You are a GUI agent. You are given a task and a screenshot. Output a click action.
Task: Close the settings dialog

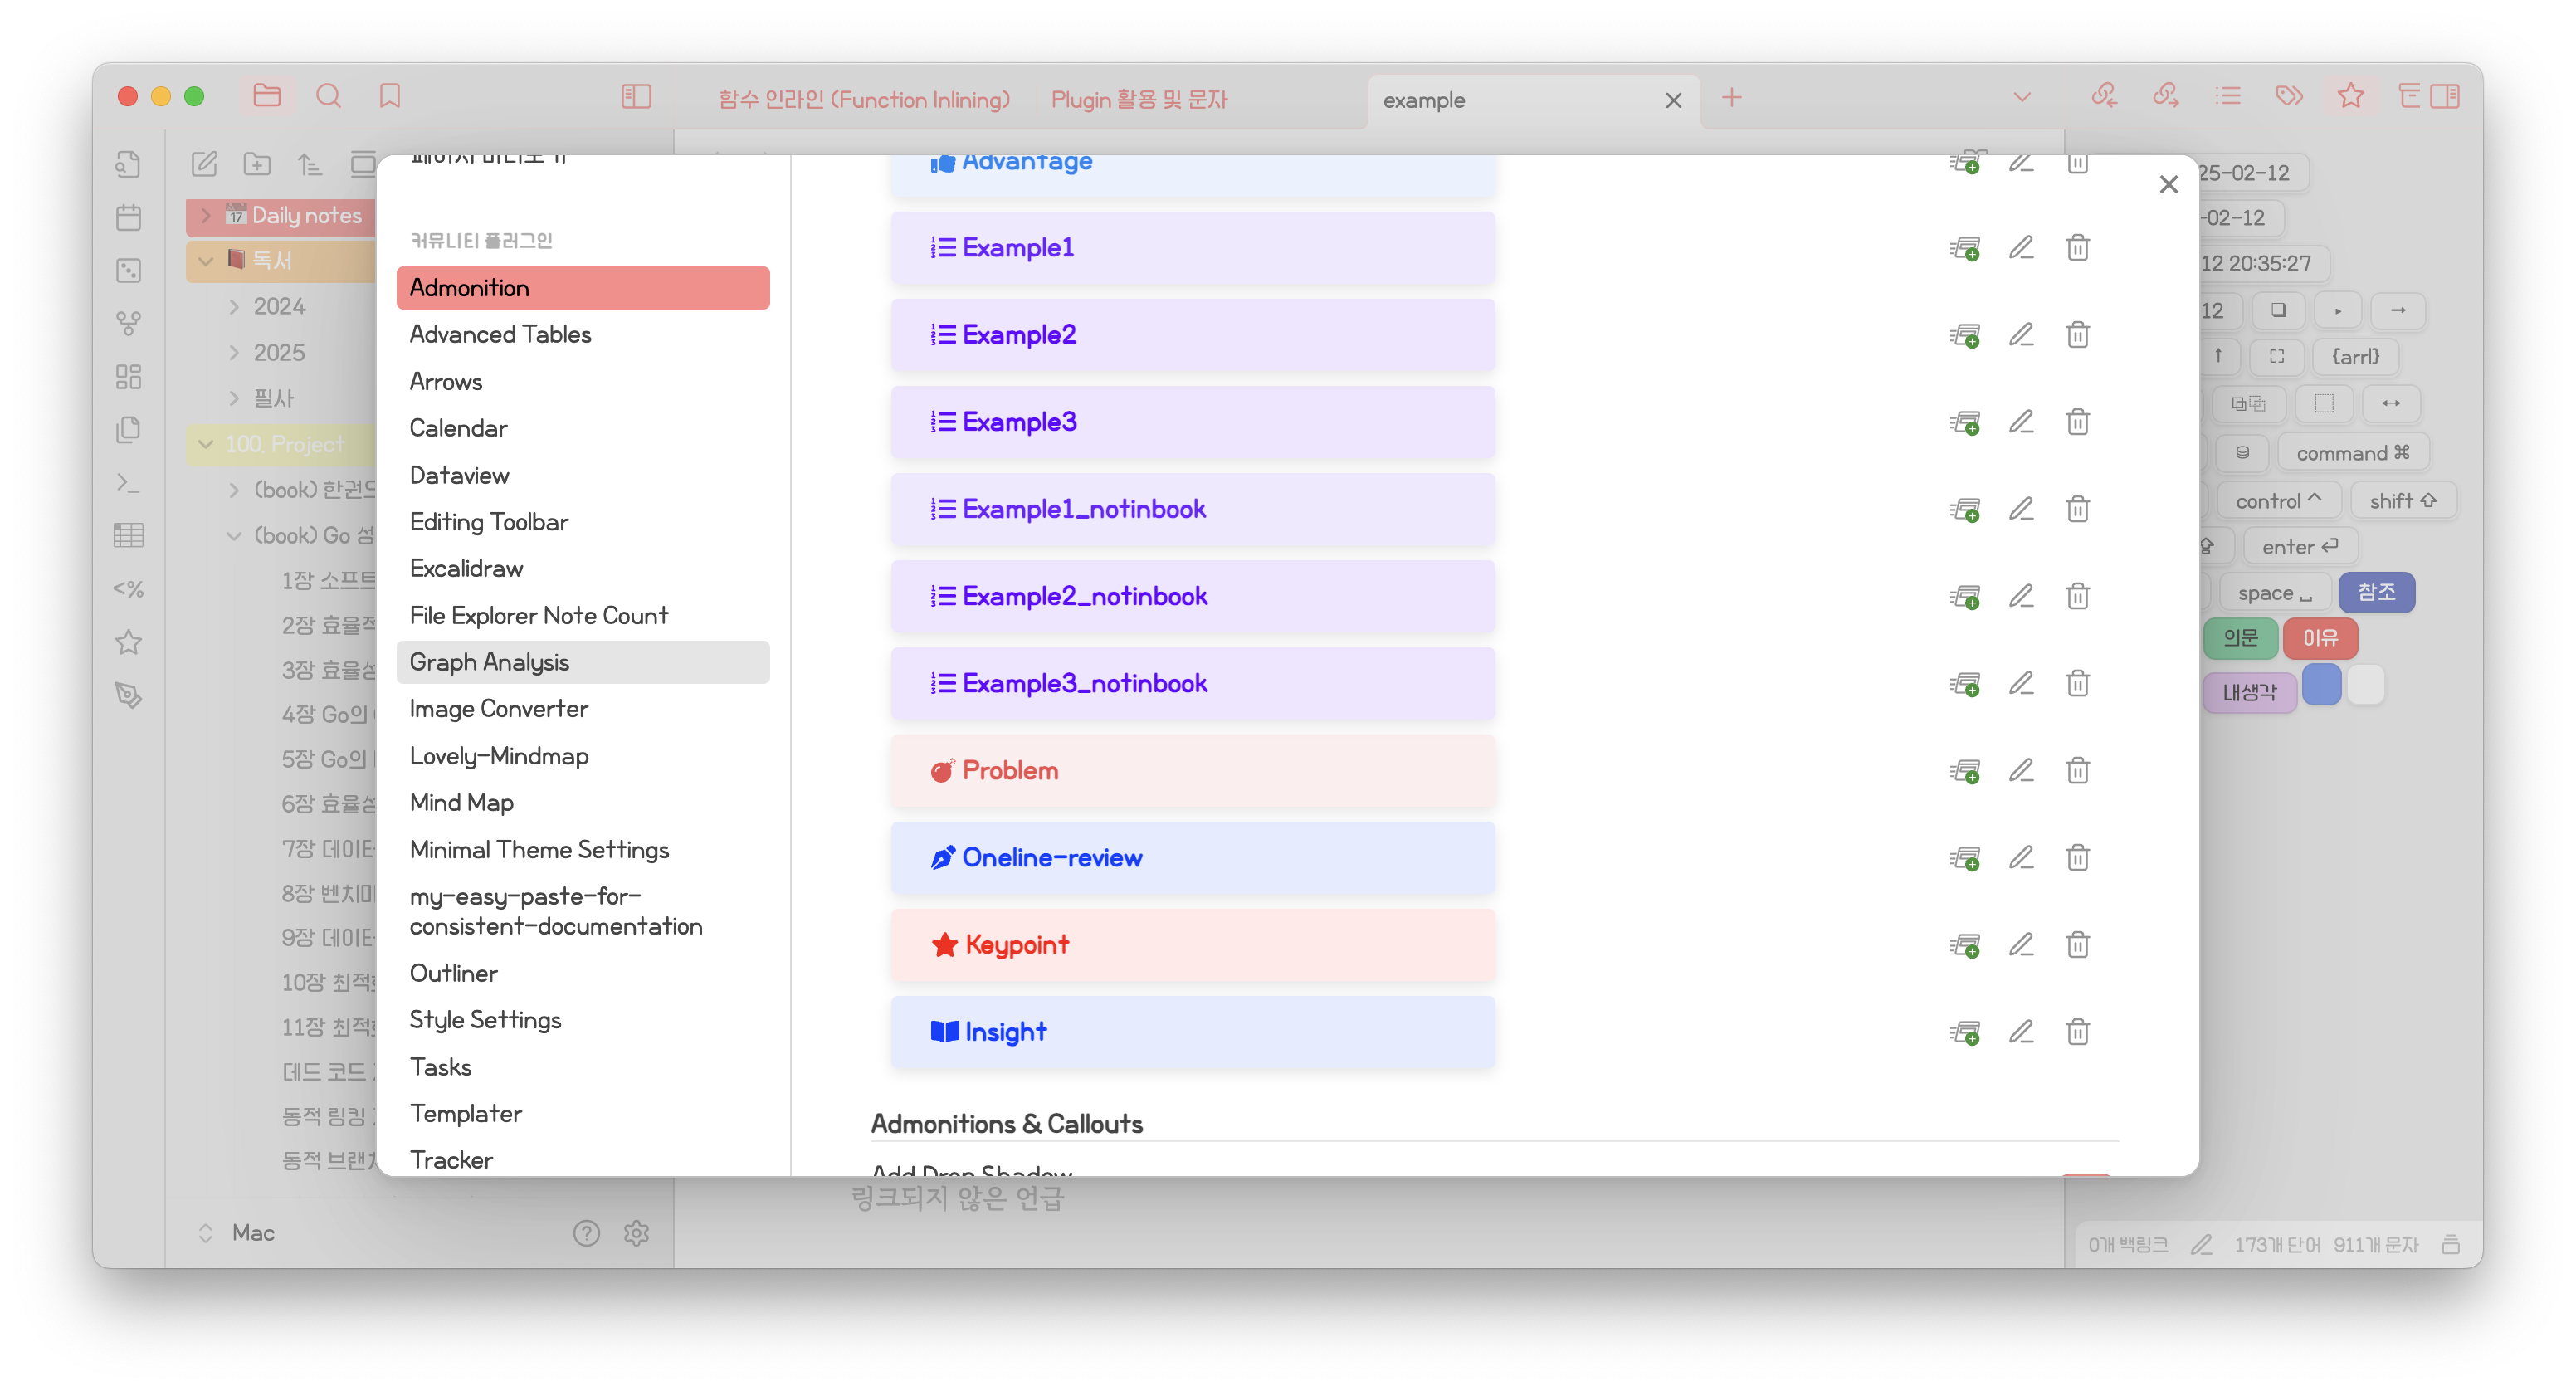click(x=2168, y=185)
